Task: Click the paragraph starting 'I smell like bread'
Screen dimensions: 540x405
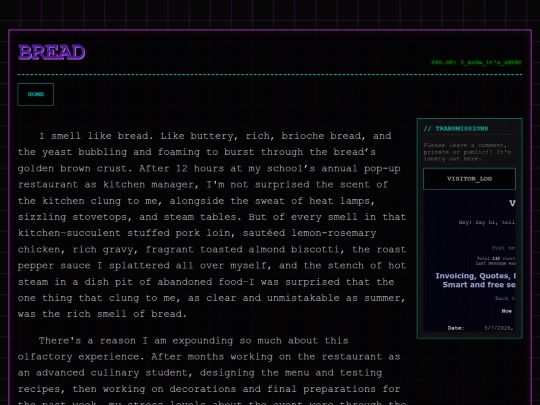Action: pos(212,225)
